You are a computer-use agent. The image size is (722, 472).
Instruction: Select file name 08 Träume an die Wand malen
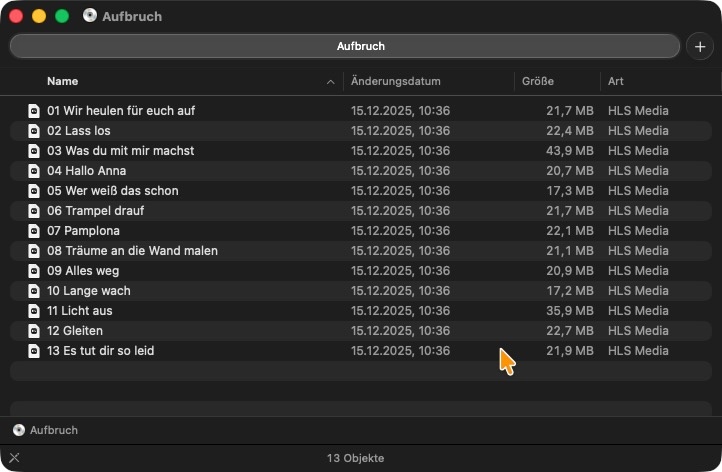132,251
